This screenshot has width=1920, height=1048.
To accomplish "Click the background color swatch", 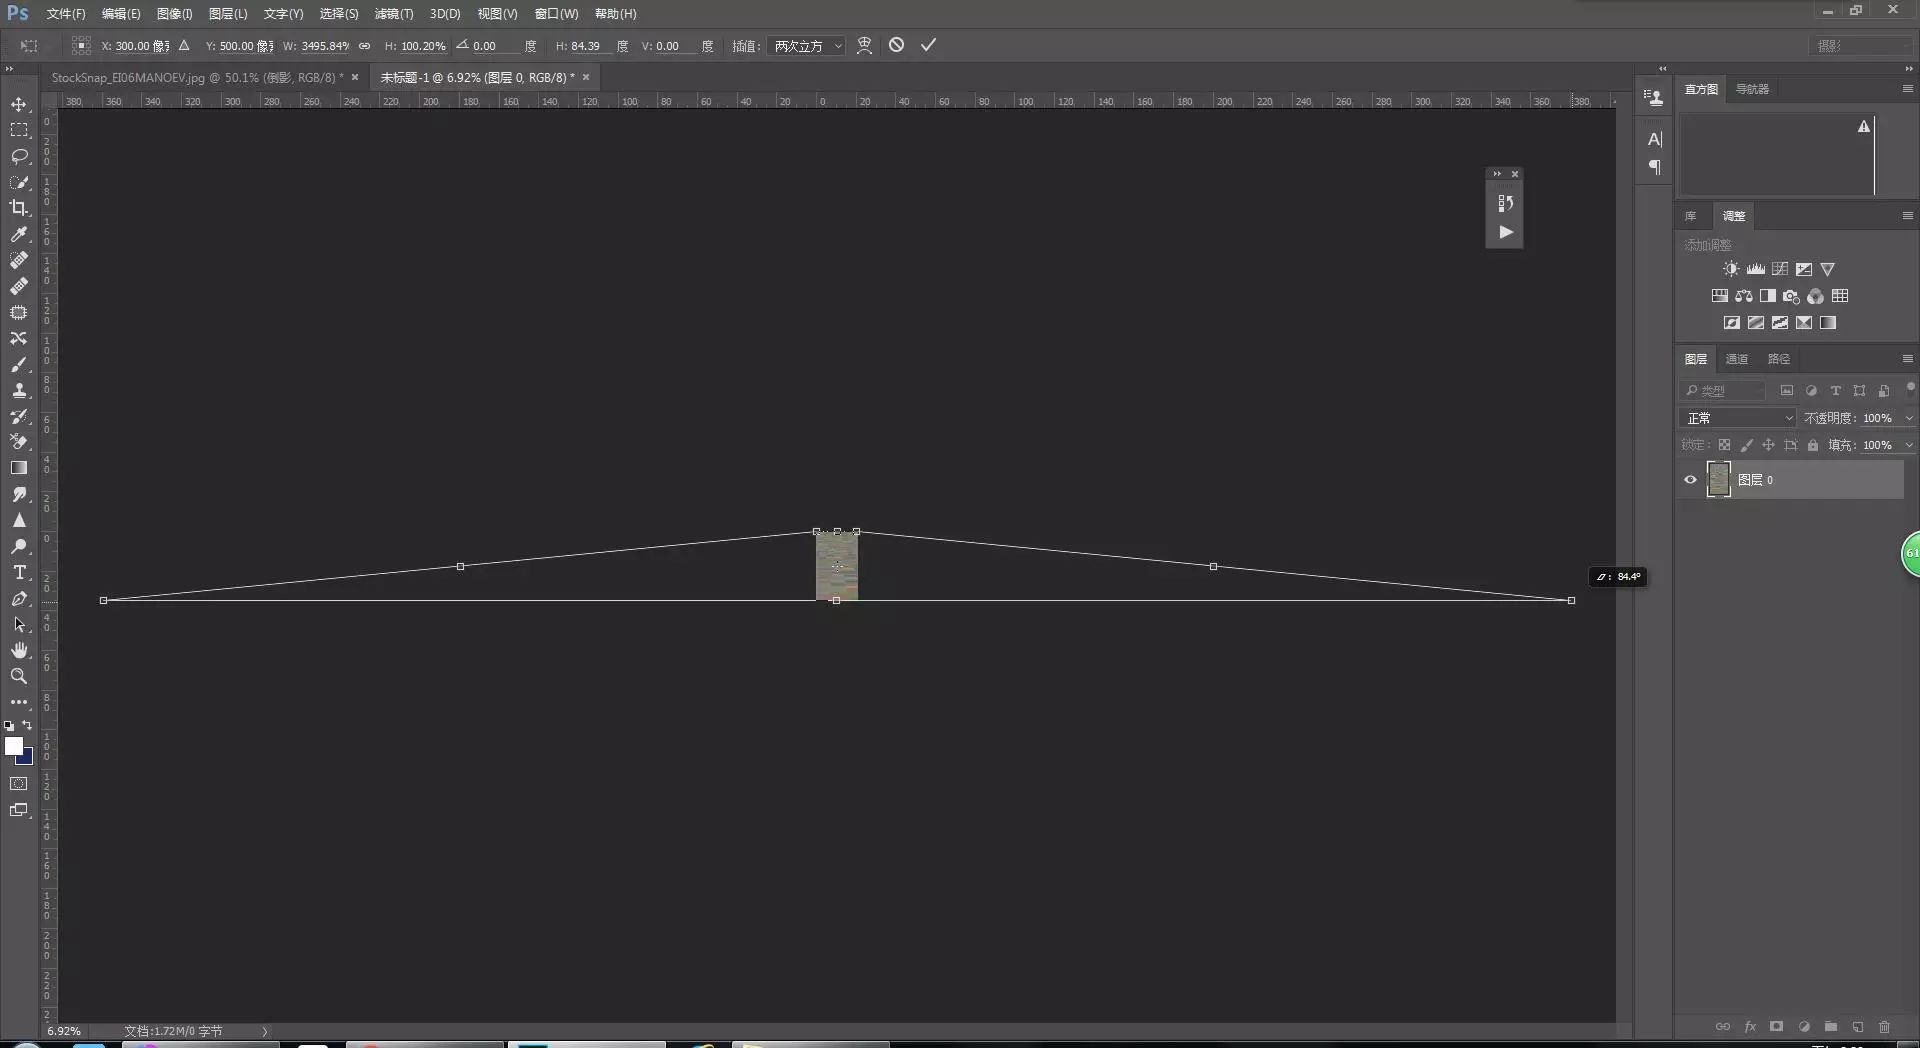I will (x=27, y=759).
